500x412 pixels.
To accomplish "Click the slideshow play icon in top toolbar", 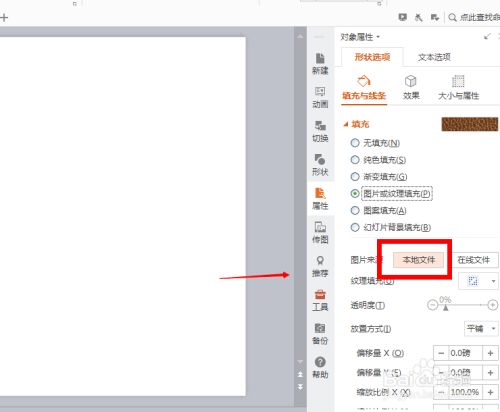I will [x=403, y=17].
